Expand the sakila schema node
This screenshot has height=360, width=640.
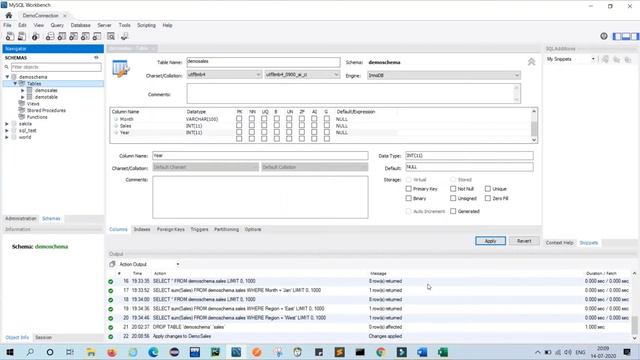click(7, 124)
